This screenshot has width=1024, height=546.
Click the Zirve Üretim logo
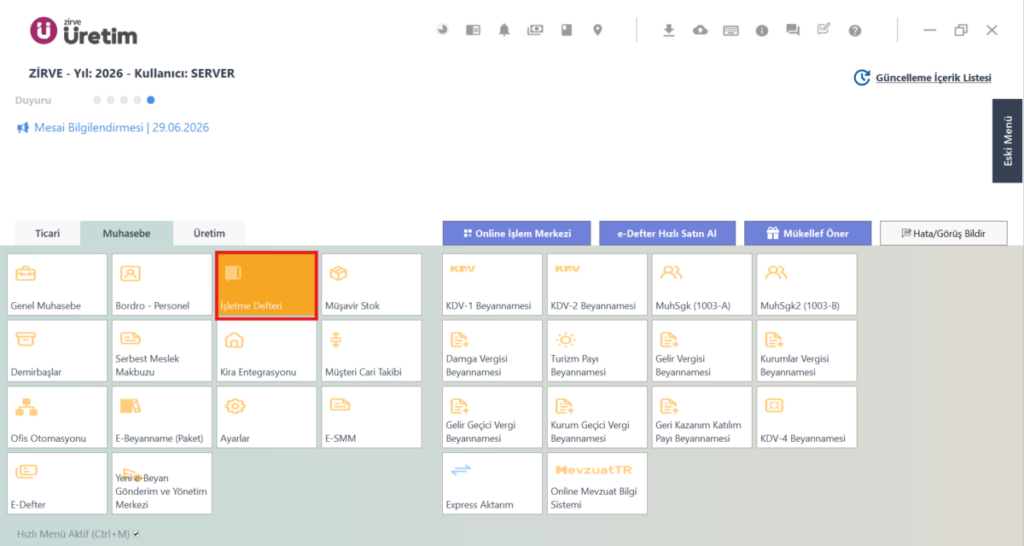tap(84, 31)
